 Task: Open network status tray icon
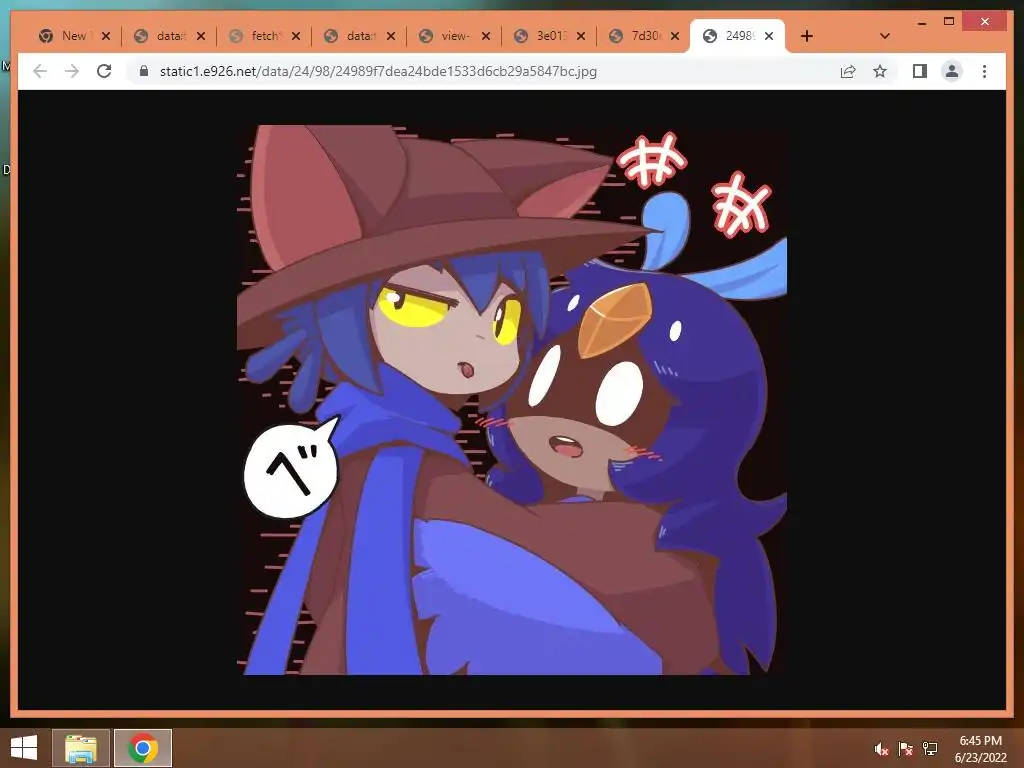[930, 749]
